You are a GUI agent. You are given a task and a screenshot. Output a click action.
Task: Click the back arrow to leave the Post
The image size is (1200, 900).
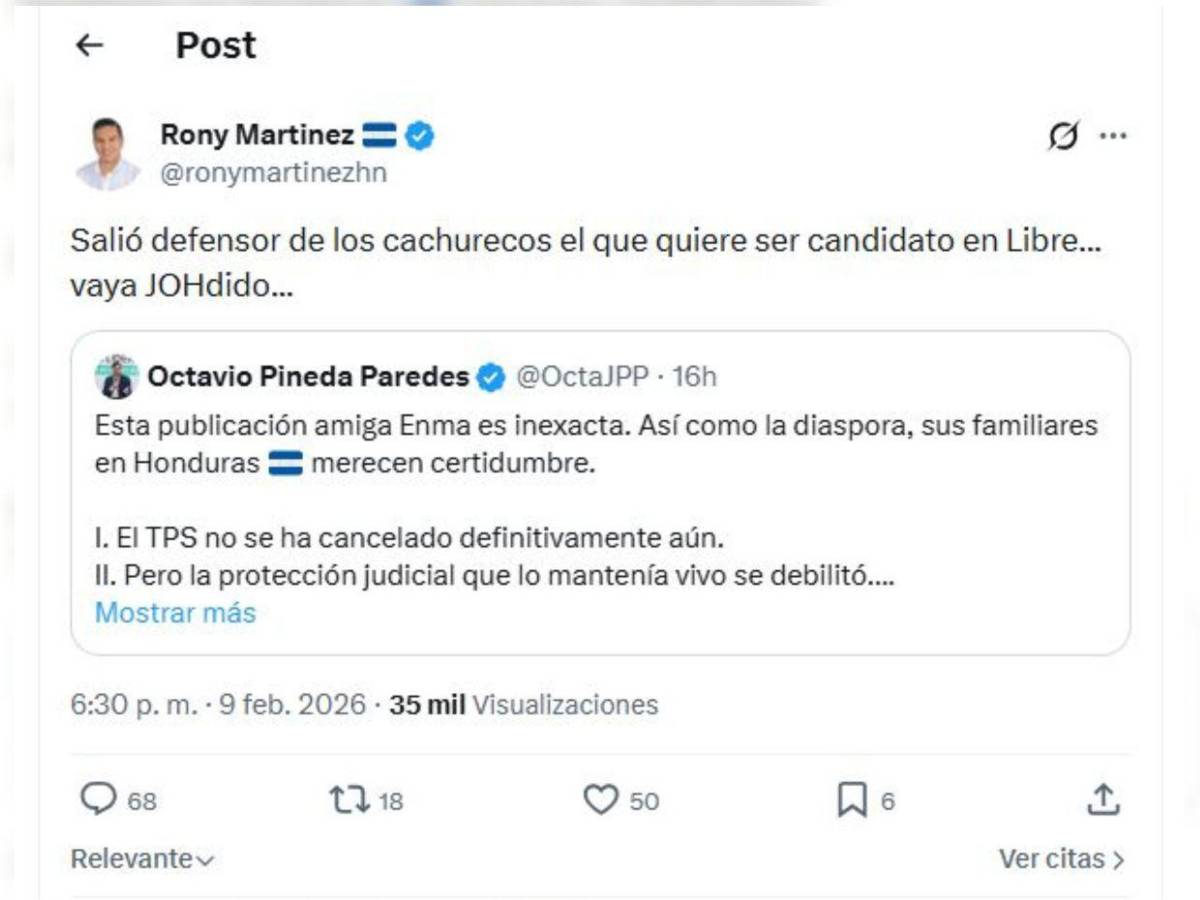(90, 44)
